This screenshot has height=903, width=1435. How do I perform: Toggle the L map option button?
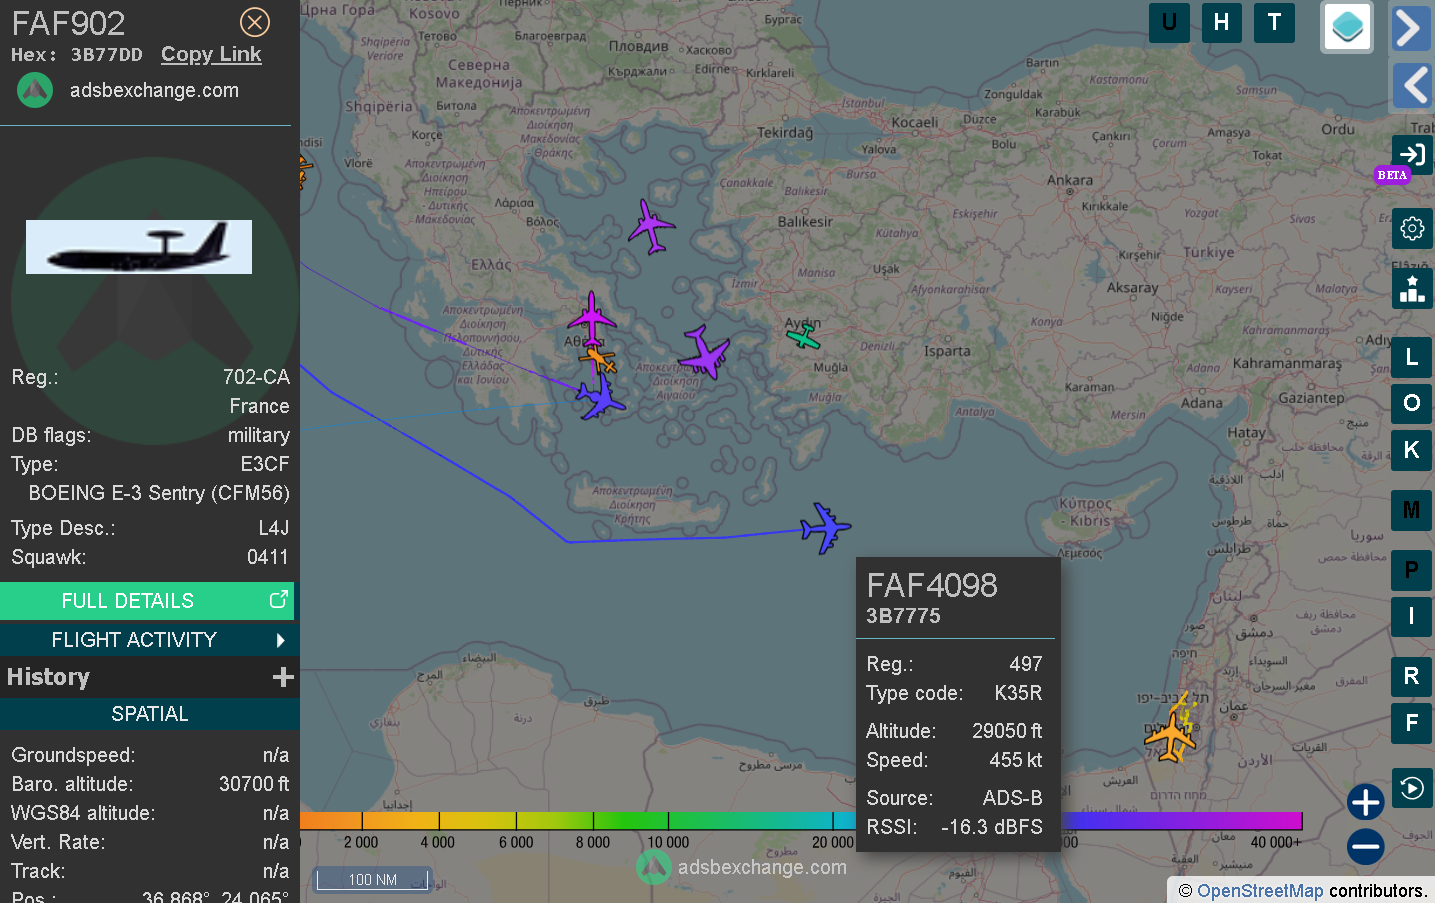click(1411, 357)
